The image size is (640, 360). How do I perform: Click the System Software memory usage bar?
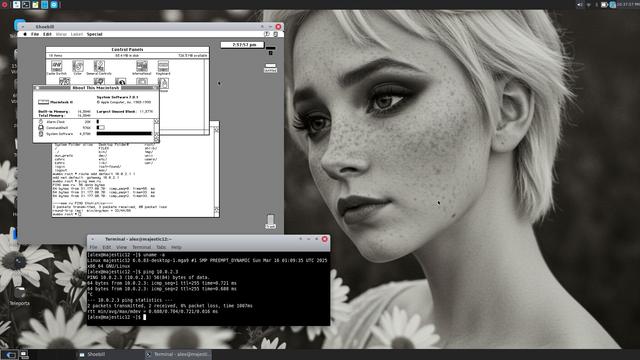[x=124, y=133]
